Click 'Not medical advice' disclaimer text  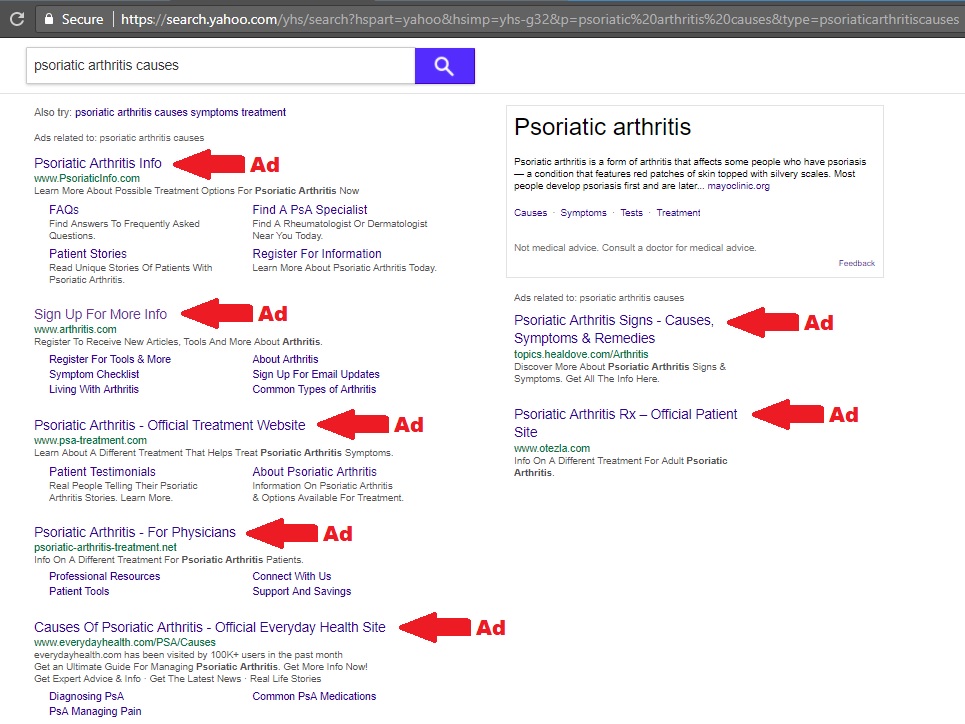[x=635, y=247]
